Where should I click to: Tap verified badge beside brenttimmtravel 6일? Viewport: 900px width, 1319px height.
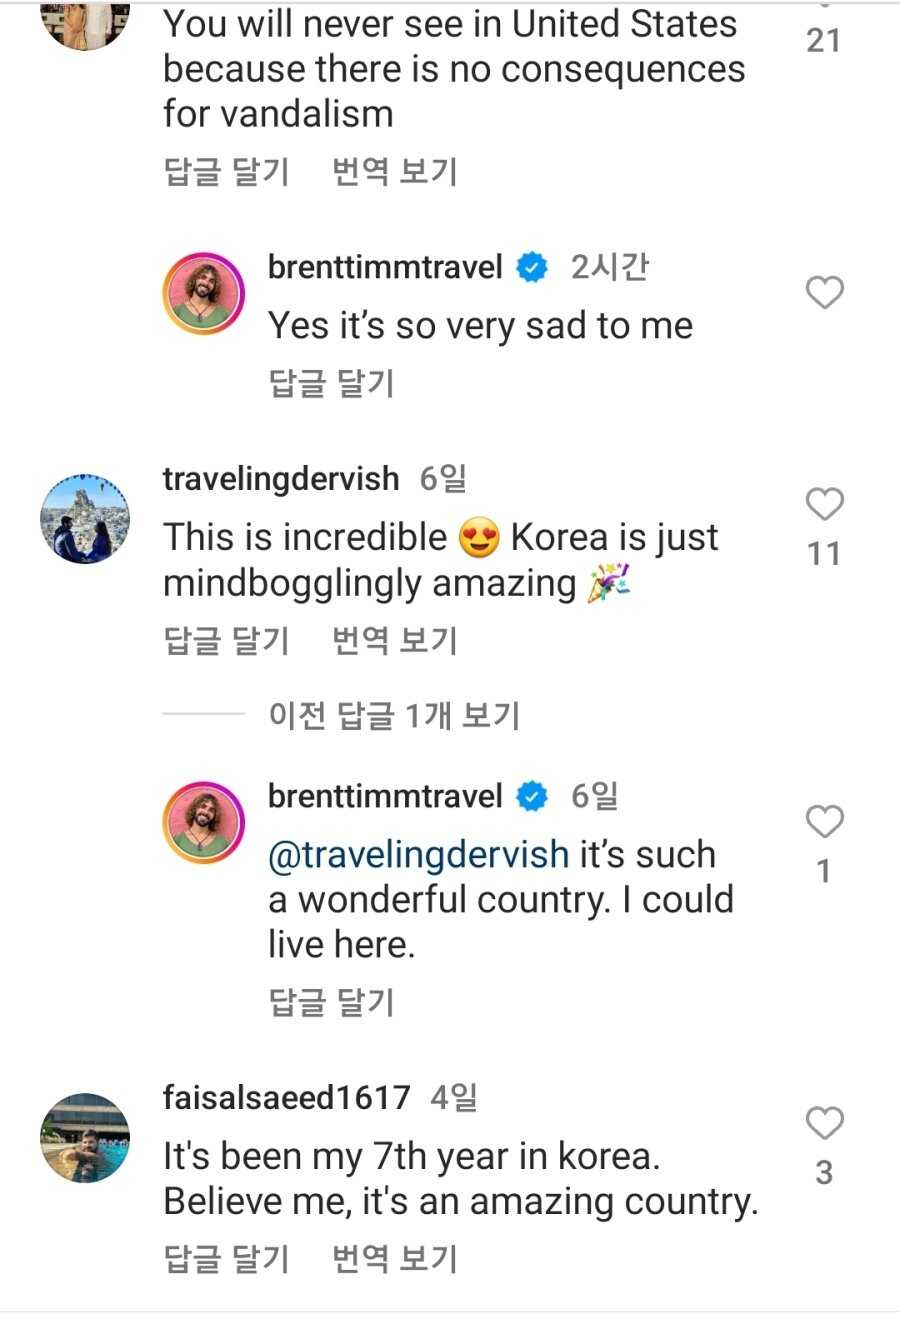tap(532, 797)
